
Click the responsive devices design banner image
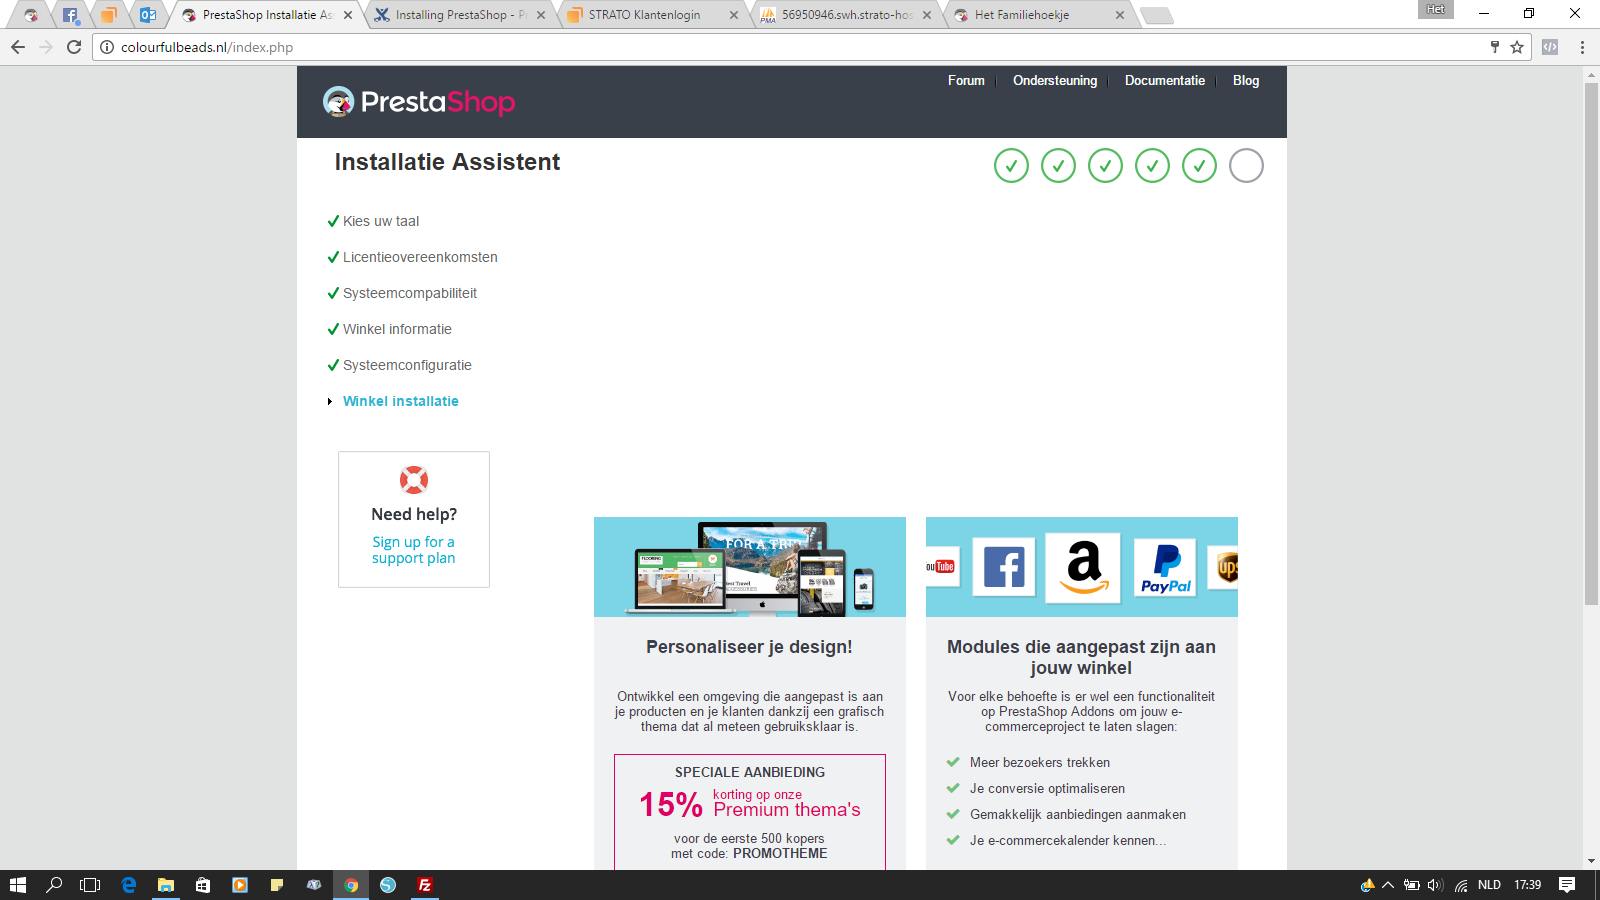[750, 567]
